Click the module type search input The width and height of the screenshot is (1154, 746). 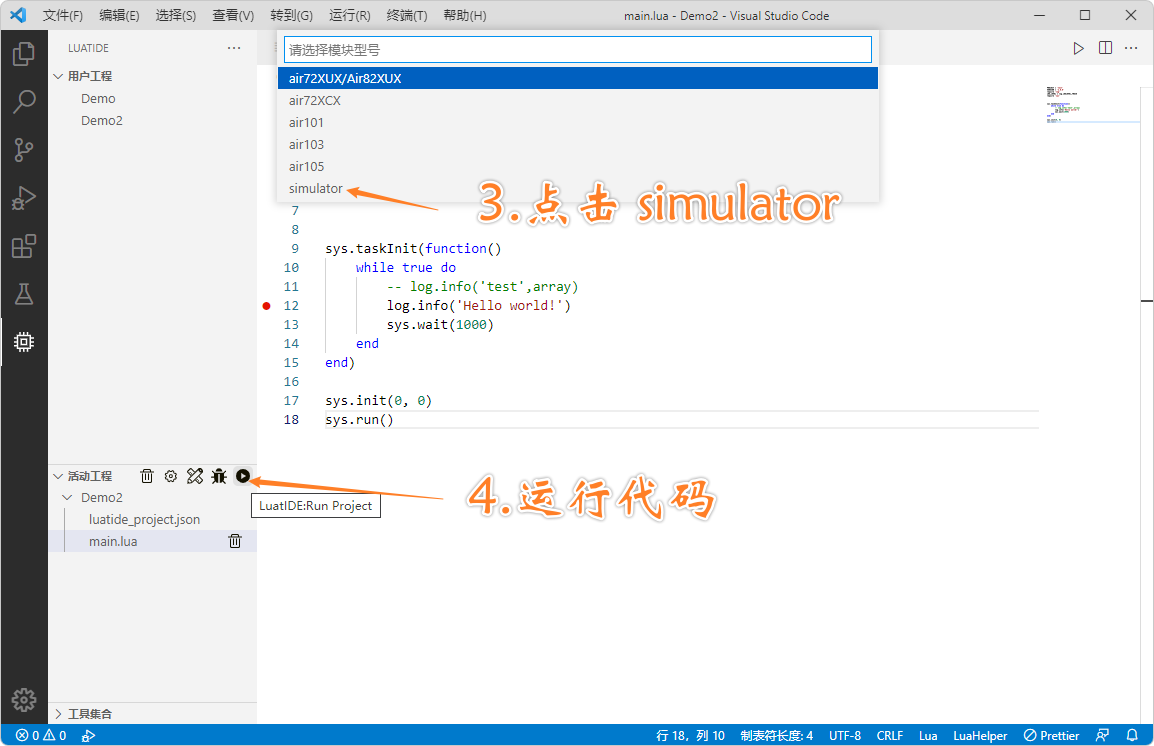point(578,50)
